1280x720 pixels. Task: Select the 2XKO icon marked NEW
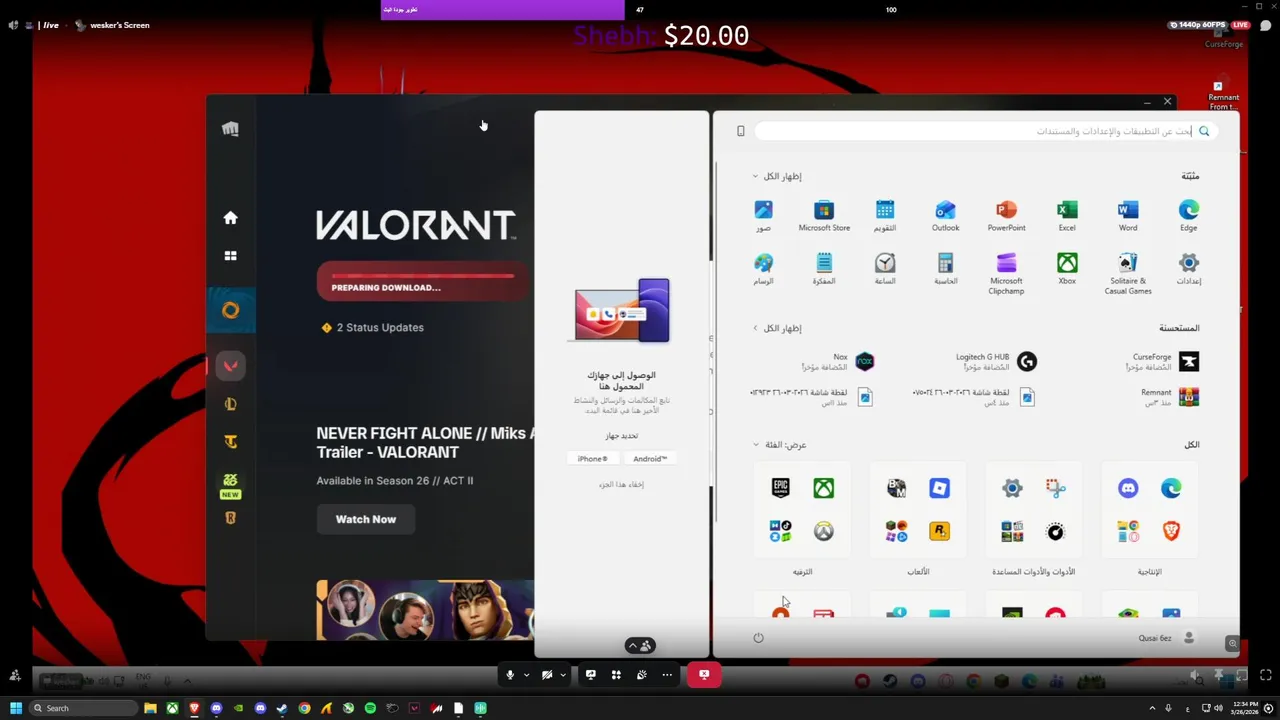(230, 485)
